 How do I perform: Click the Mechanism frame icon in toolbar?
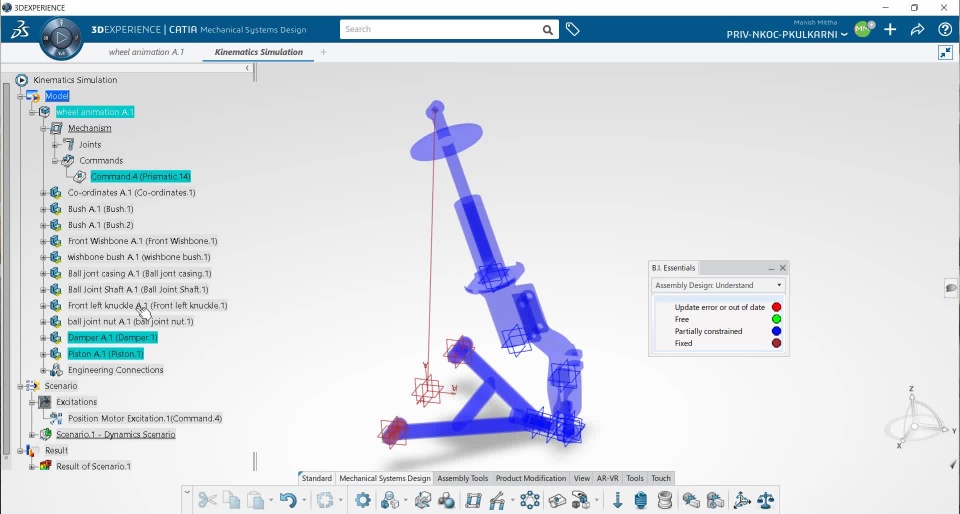click(473, 500)
